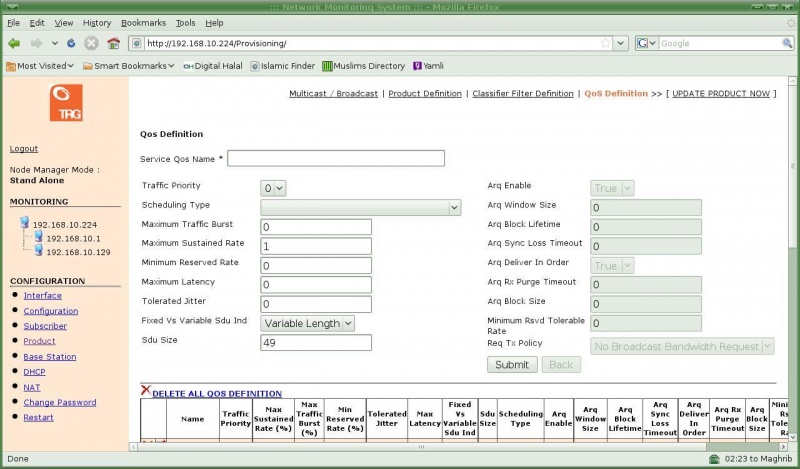800x469 pixels.
Task: Click DELETE ALL QOS DEFINITION link
Action: click(x=217, y=393)
